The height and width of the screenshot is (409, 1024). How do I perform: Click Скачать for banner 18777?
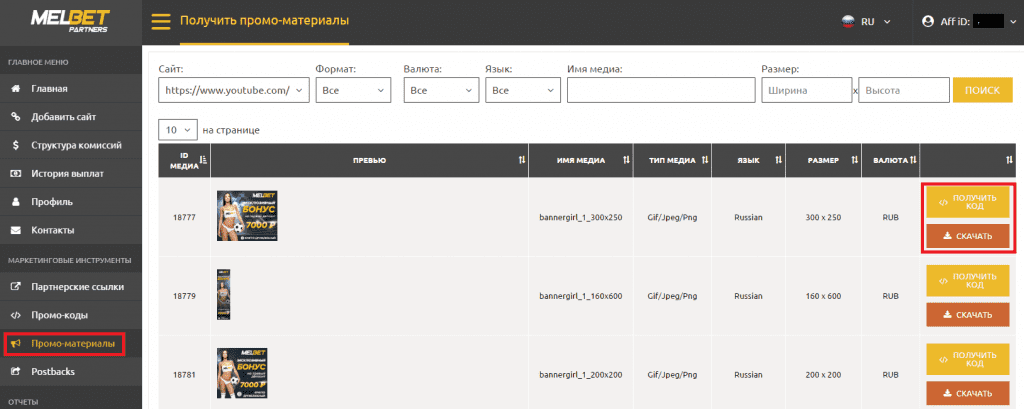tap(968, 236)
